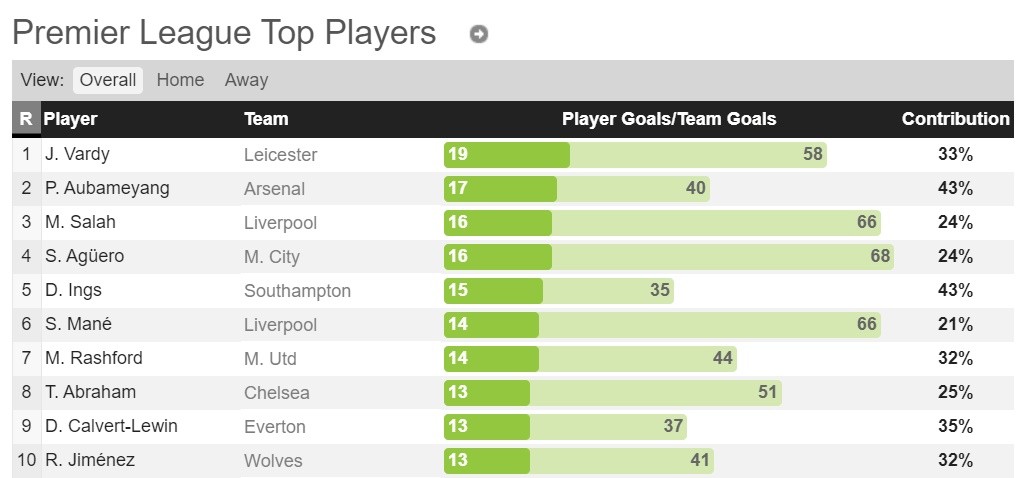Viewport: 1018px width, 478px height.
Task: Click the arrow icon beside the title
Action: (479, 35)
